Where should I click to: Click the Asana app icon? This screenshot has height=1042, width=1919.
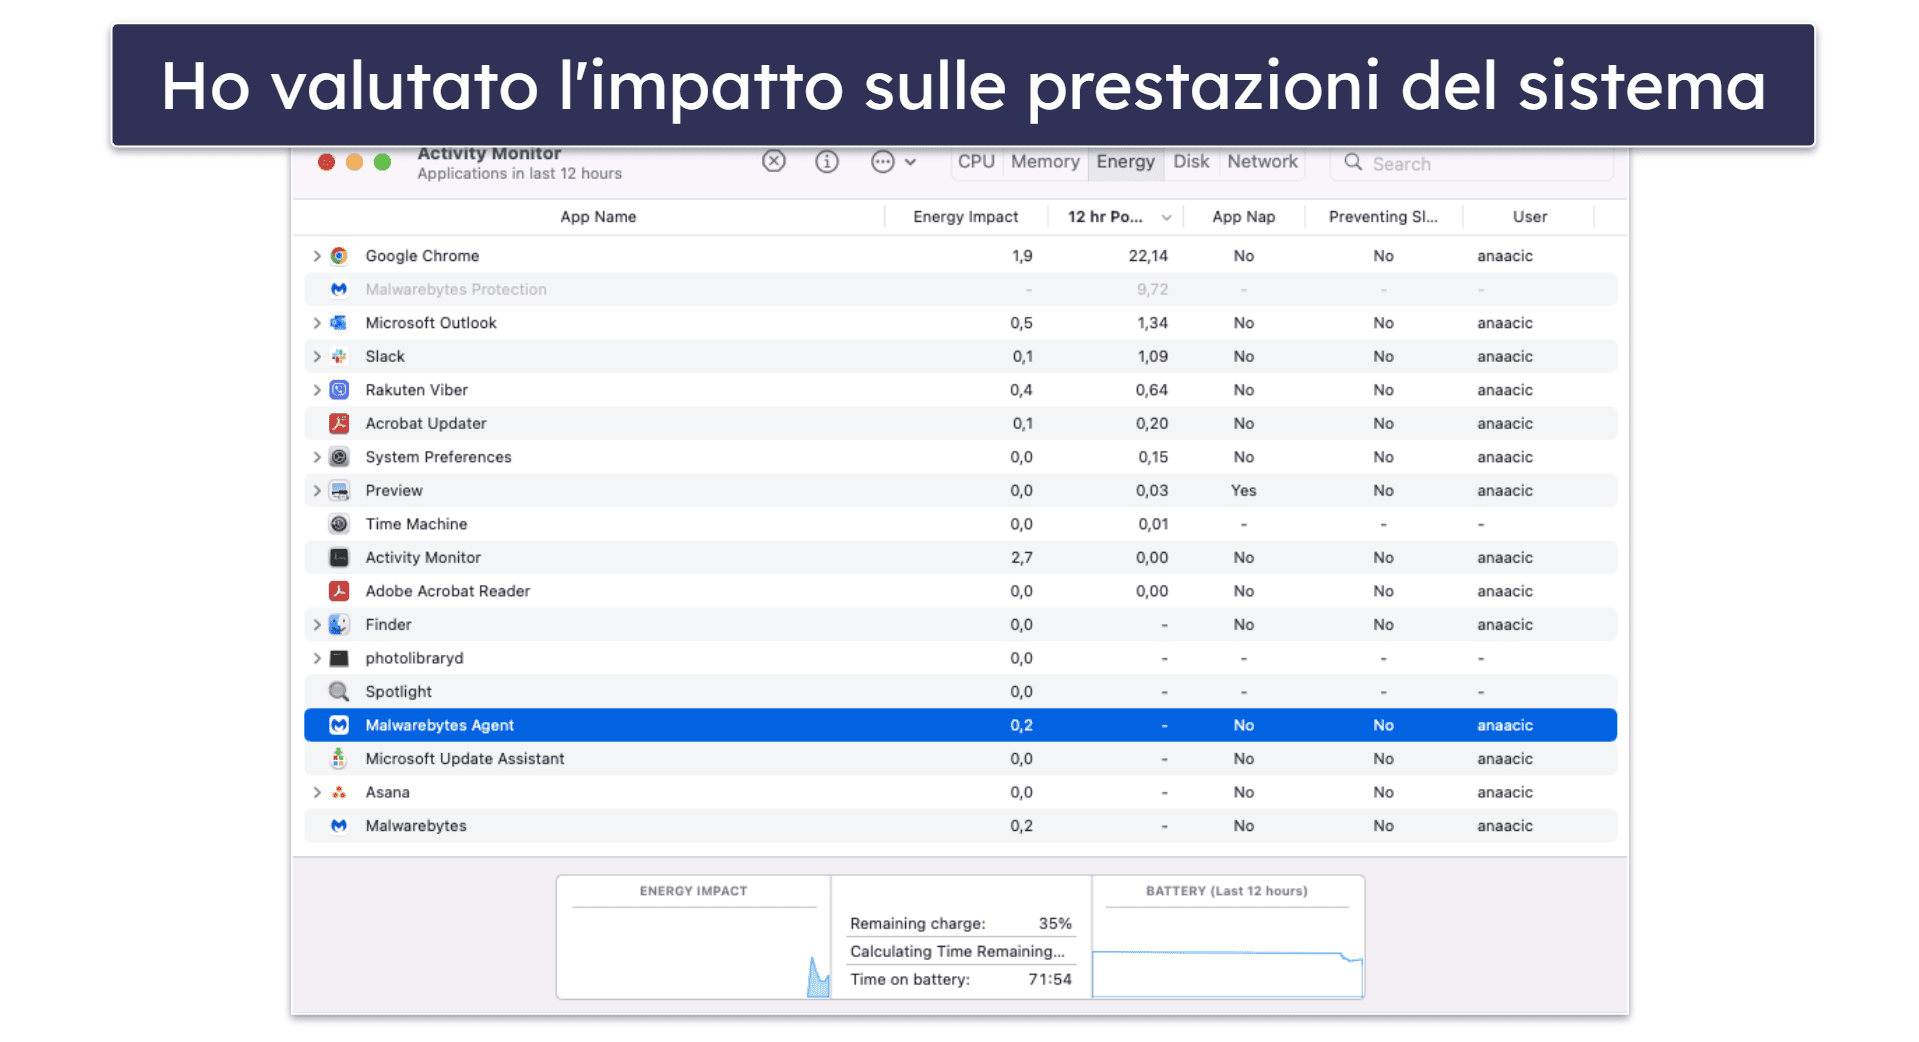coord(339,792)
